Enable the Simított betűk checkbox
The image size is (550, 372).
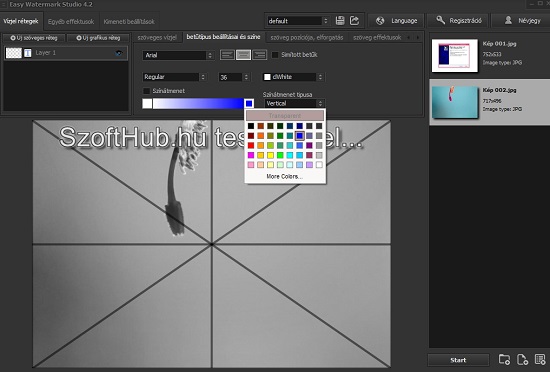click(275, 55)
